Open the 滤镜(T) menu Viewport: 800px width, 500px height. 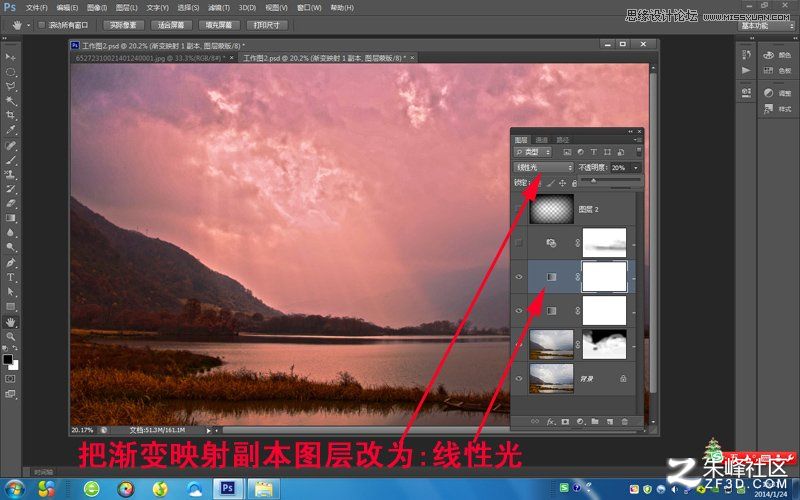click(219, 8)
